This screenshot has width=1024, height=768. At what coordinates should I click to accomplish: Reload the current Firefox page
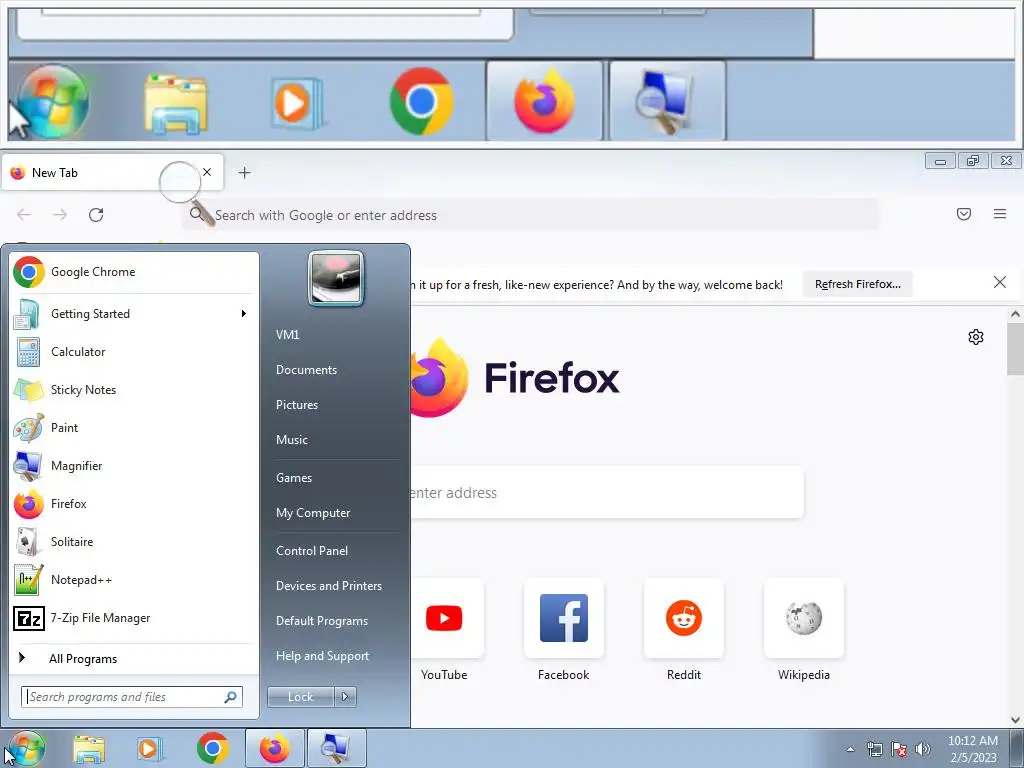tap(96, 215)
